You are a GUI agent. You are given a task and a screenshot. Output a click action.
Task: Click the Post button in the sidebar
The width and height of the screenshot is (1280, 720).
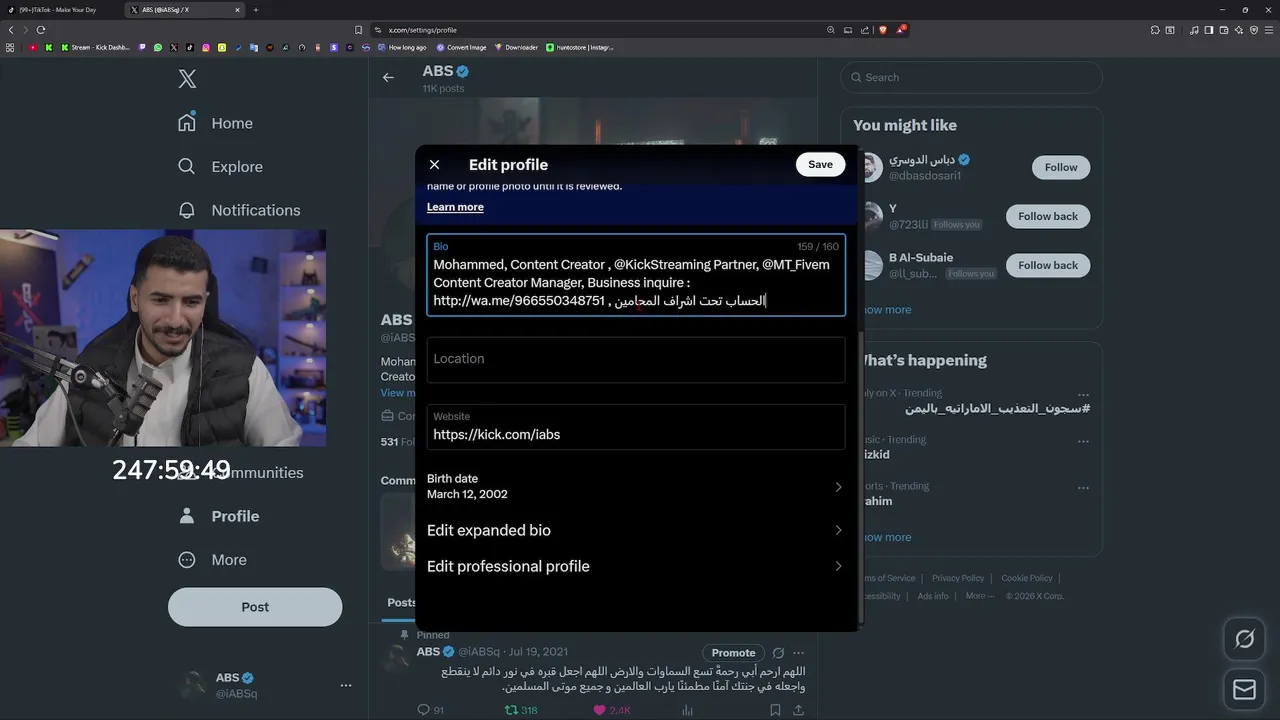click(255, 607)
